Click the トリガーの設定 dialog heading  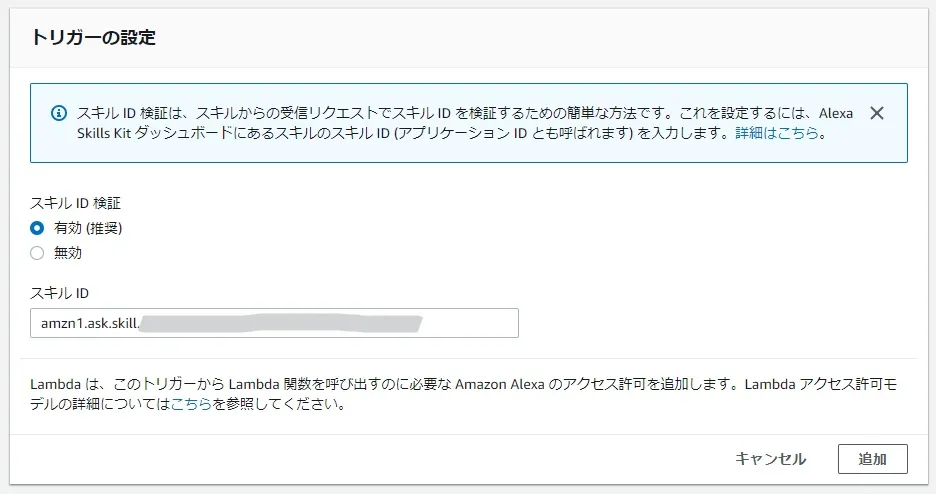pos(92,38)
